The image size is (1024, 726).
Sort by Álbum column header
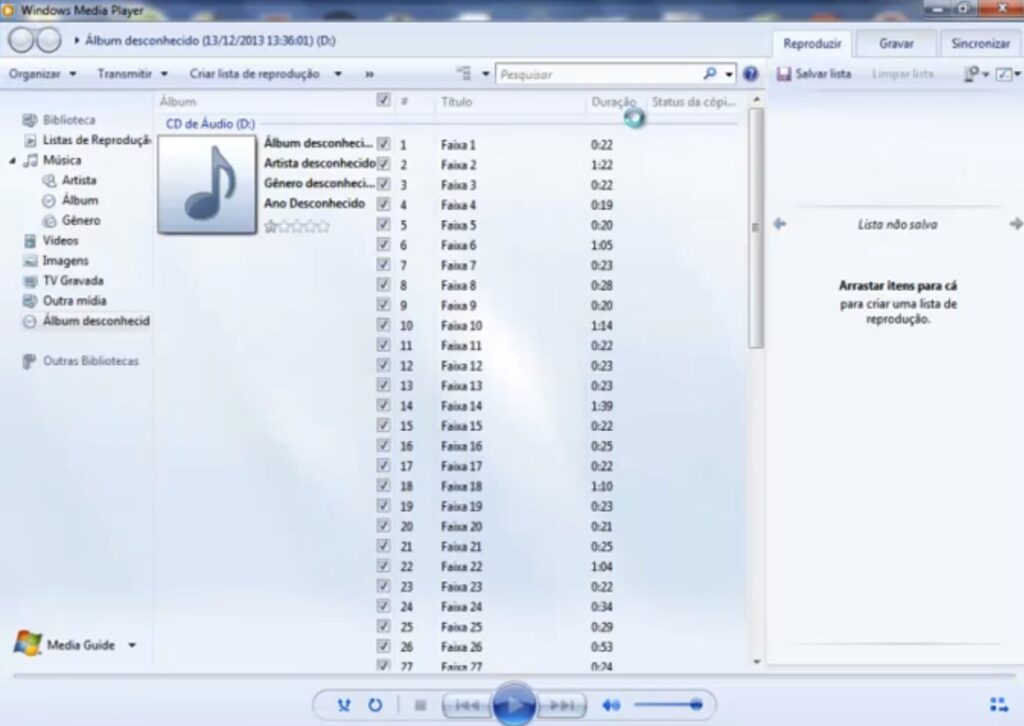tap(178, 102)
